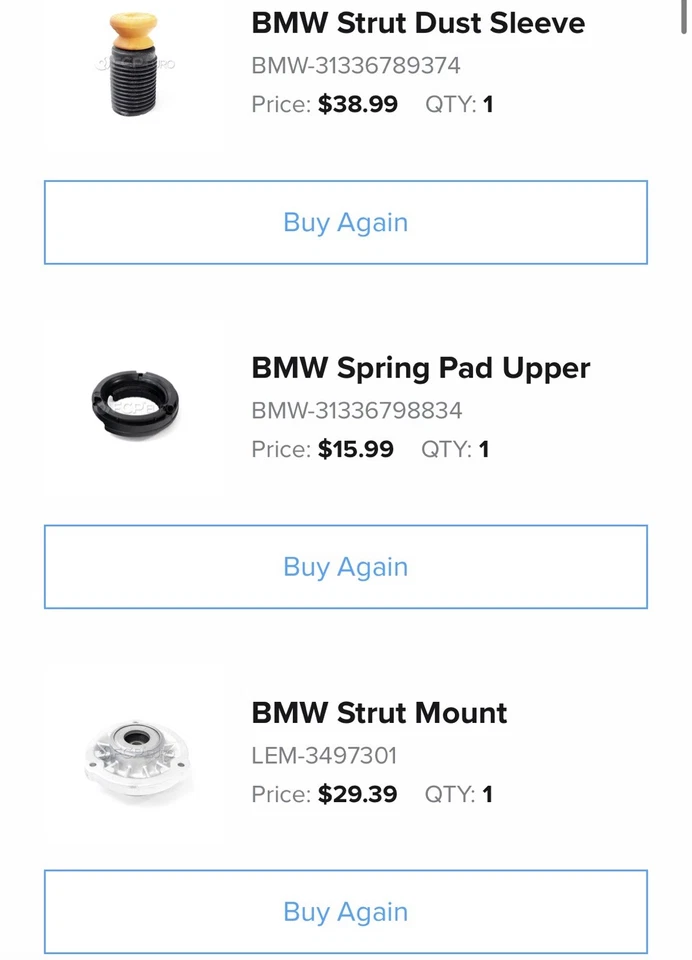
Task: Click the center bearing of strut mount
Action: point(137,741)
